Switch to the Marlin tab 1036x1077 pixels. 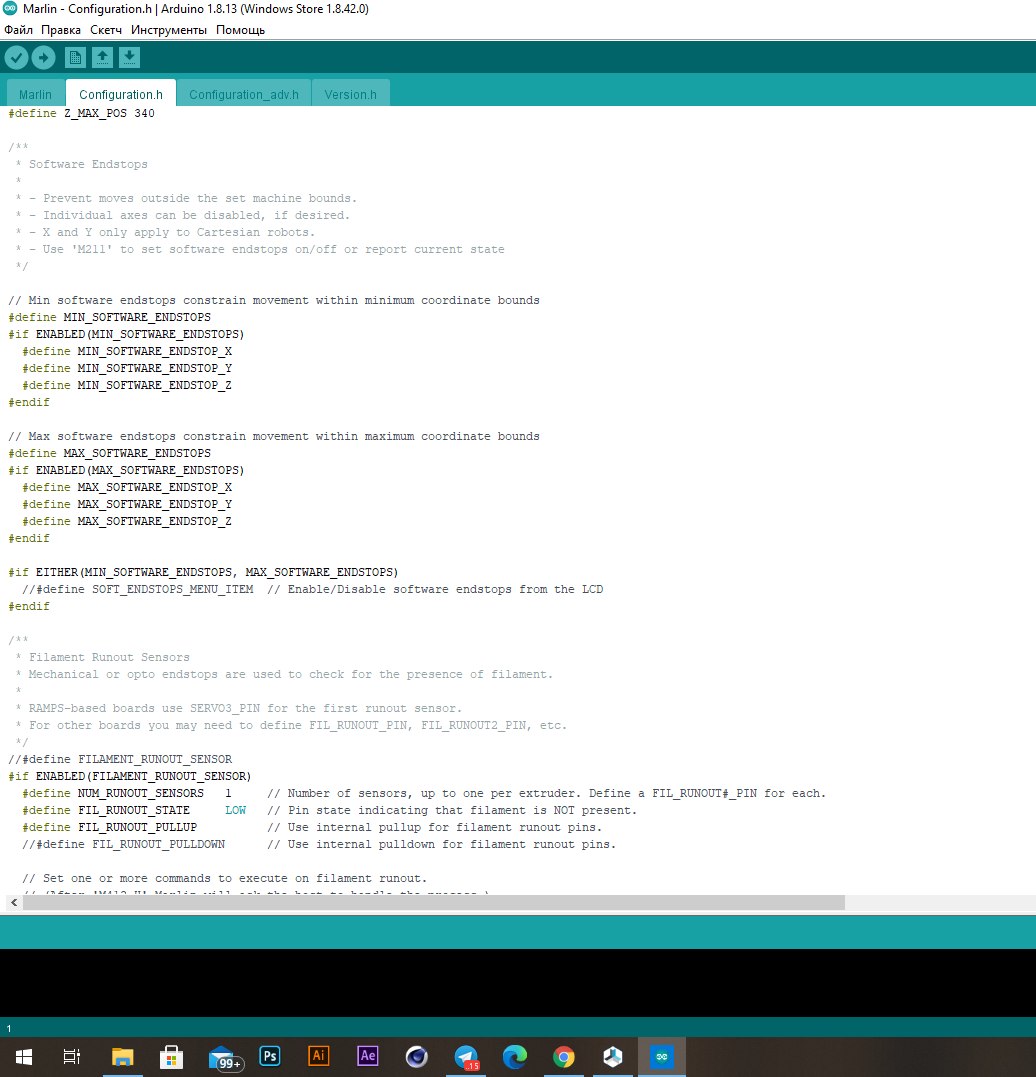click(36, 94)
